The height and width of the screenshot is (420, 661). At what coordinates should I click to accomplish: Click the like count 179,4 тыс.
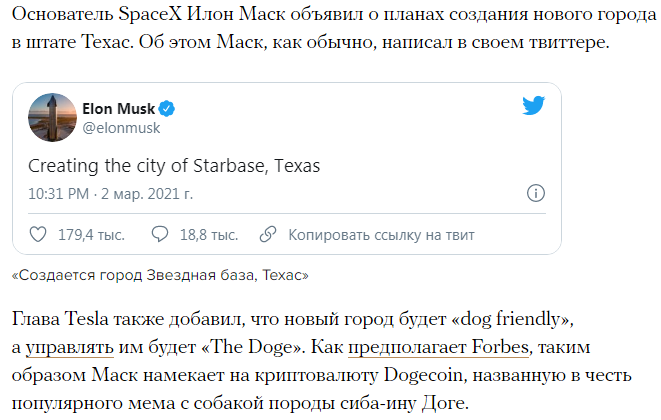pos(92,235)
